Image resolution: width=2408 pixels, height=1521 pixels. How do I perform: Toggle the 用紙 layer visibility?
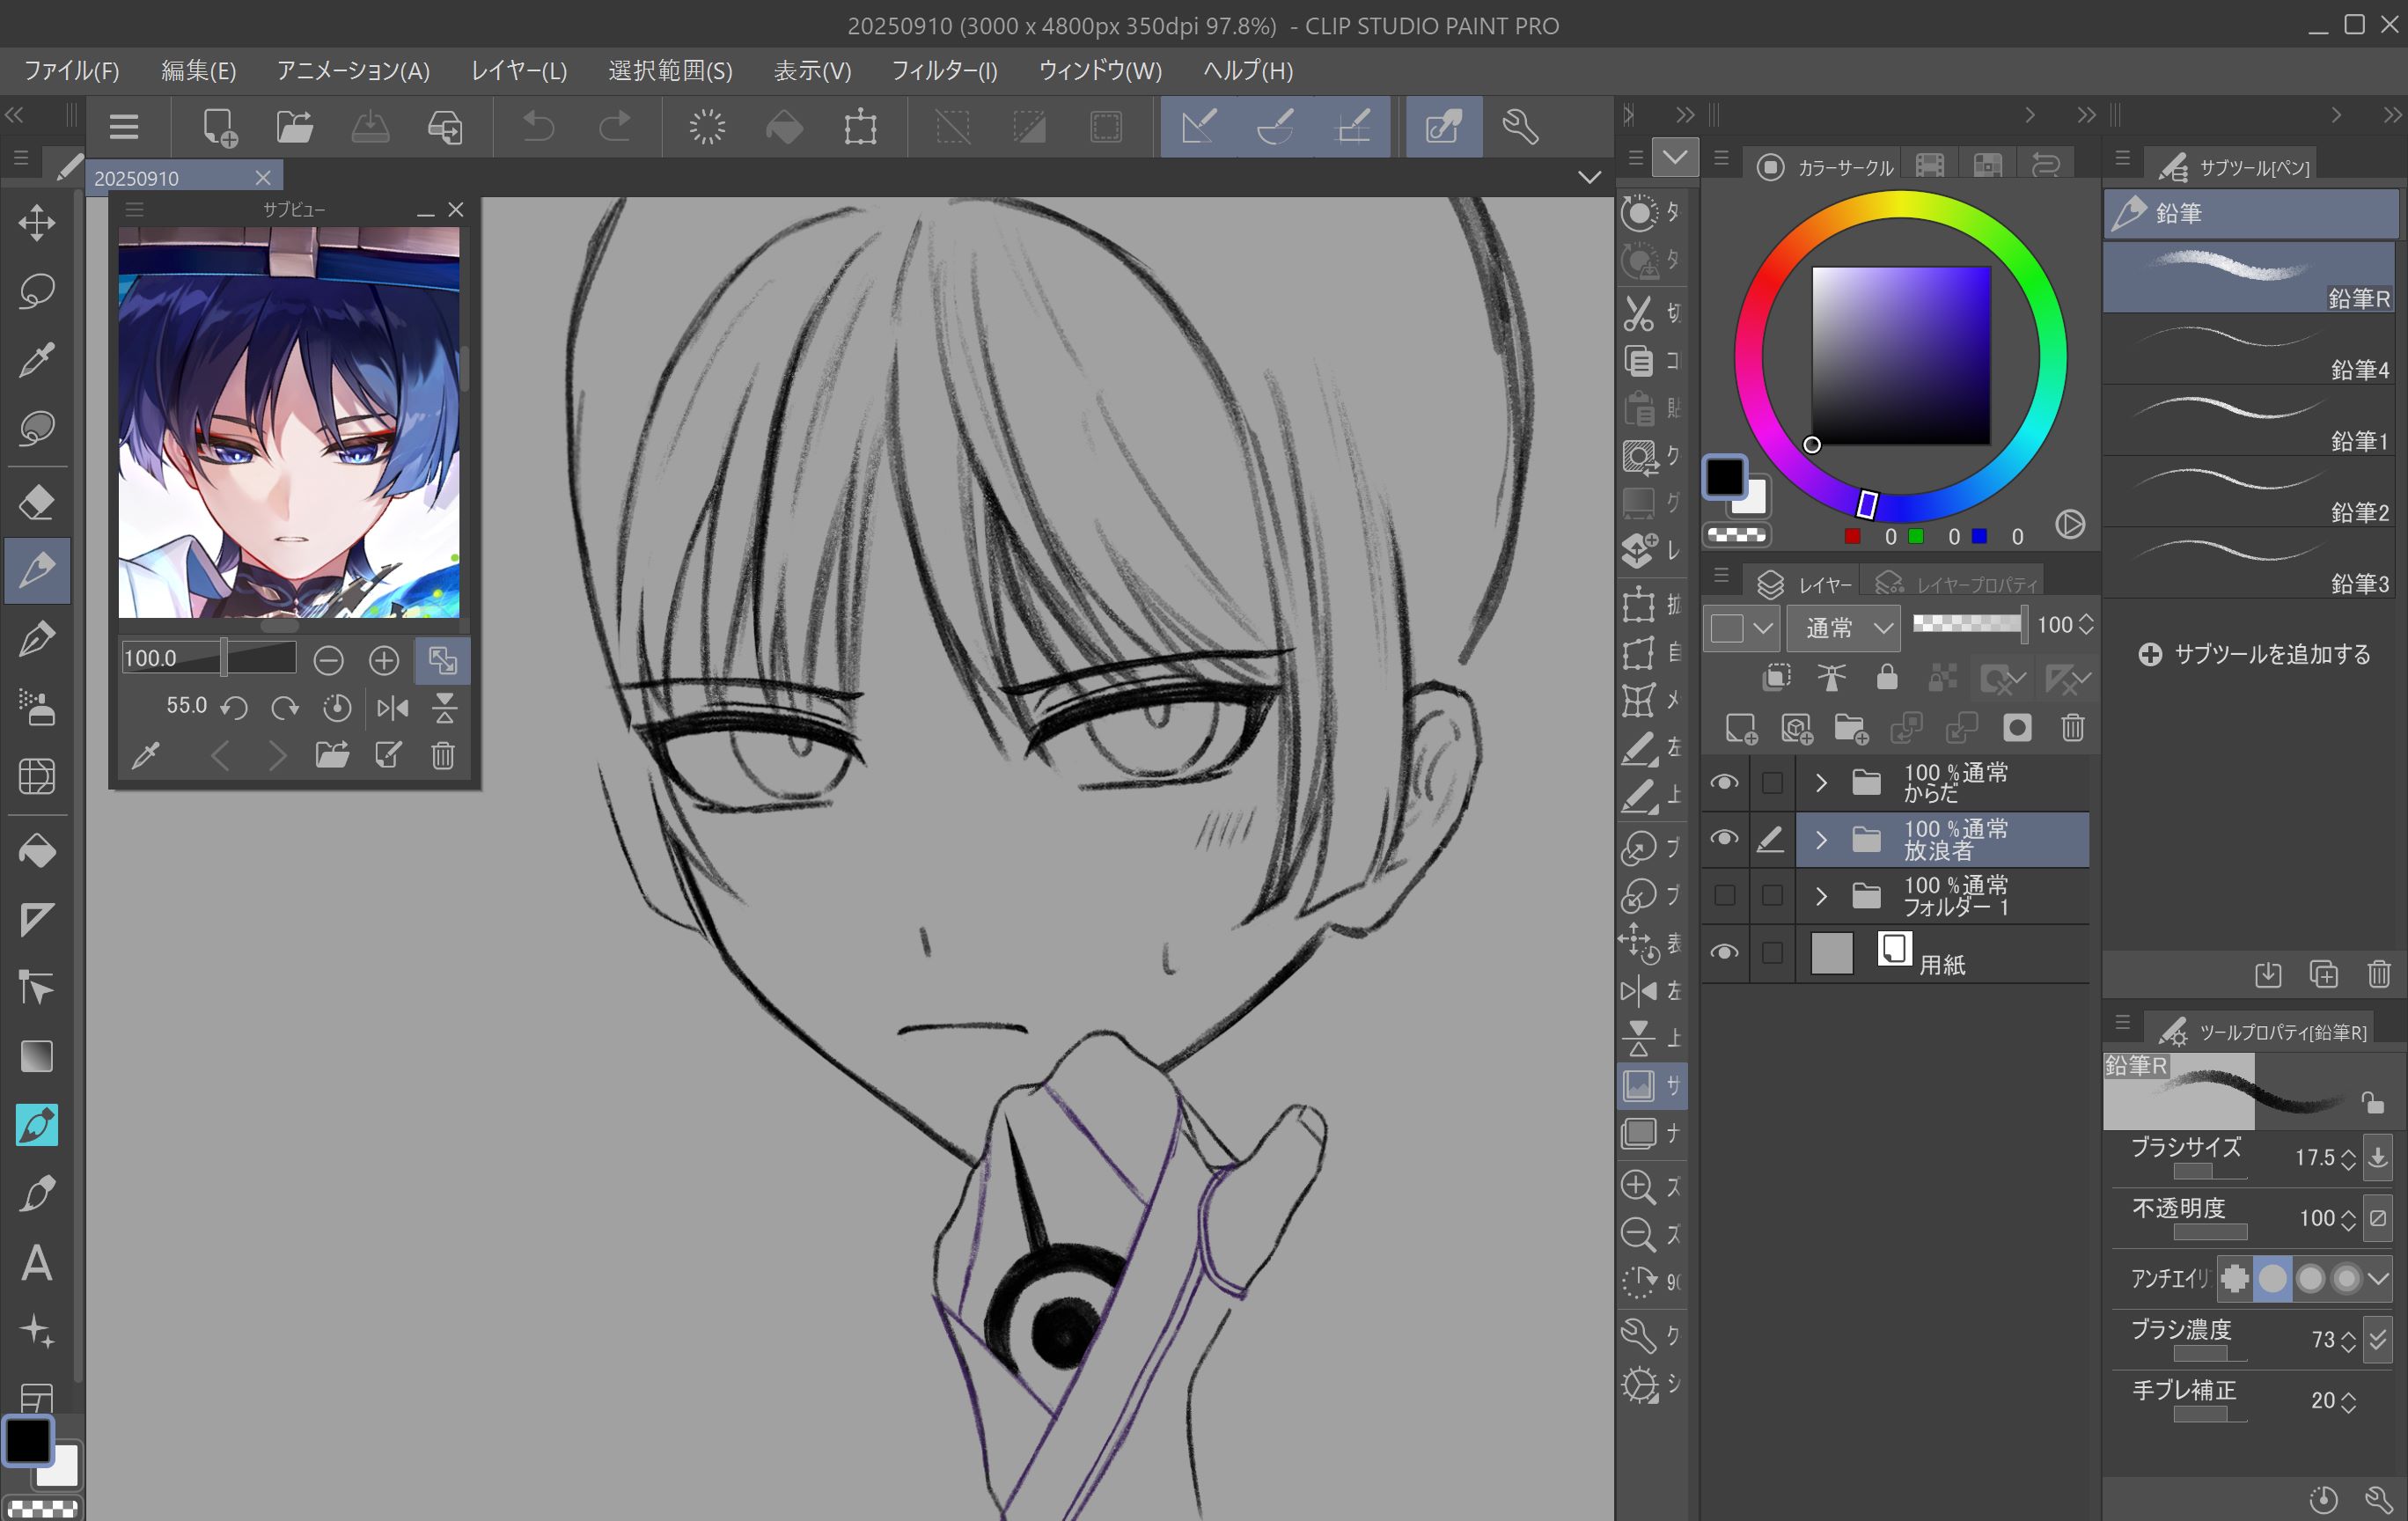[x=1724, y=952]
